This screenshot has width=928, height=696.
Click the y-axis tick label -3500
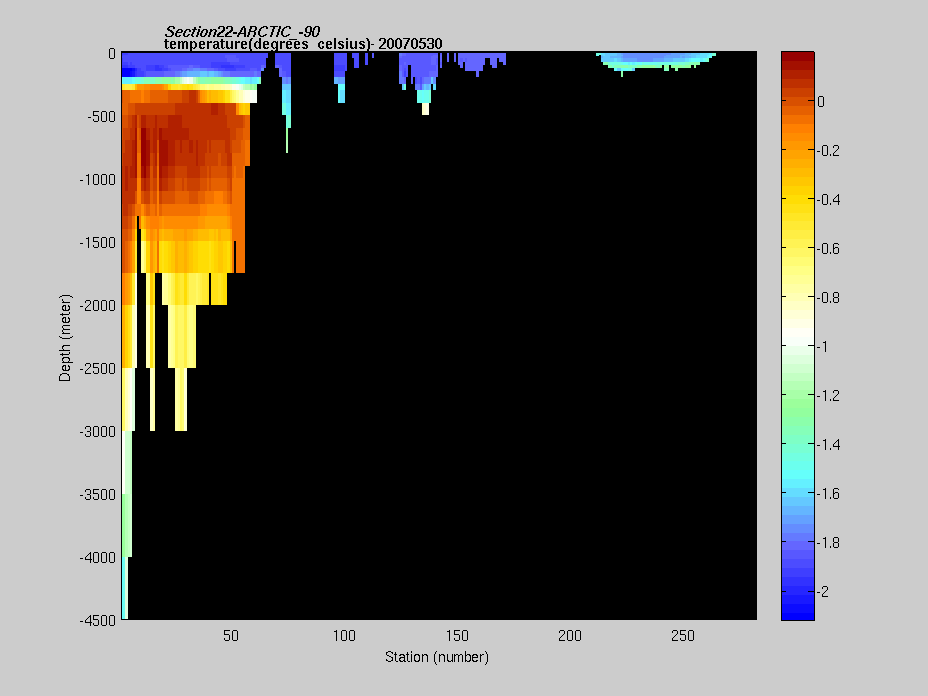click(x=98, y=495)
